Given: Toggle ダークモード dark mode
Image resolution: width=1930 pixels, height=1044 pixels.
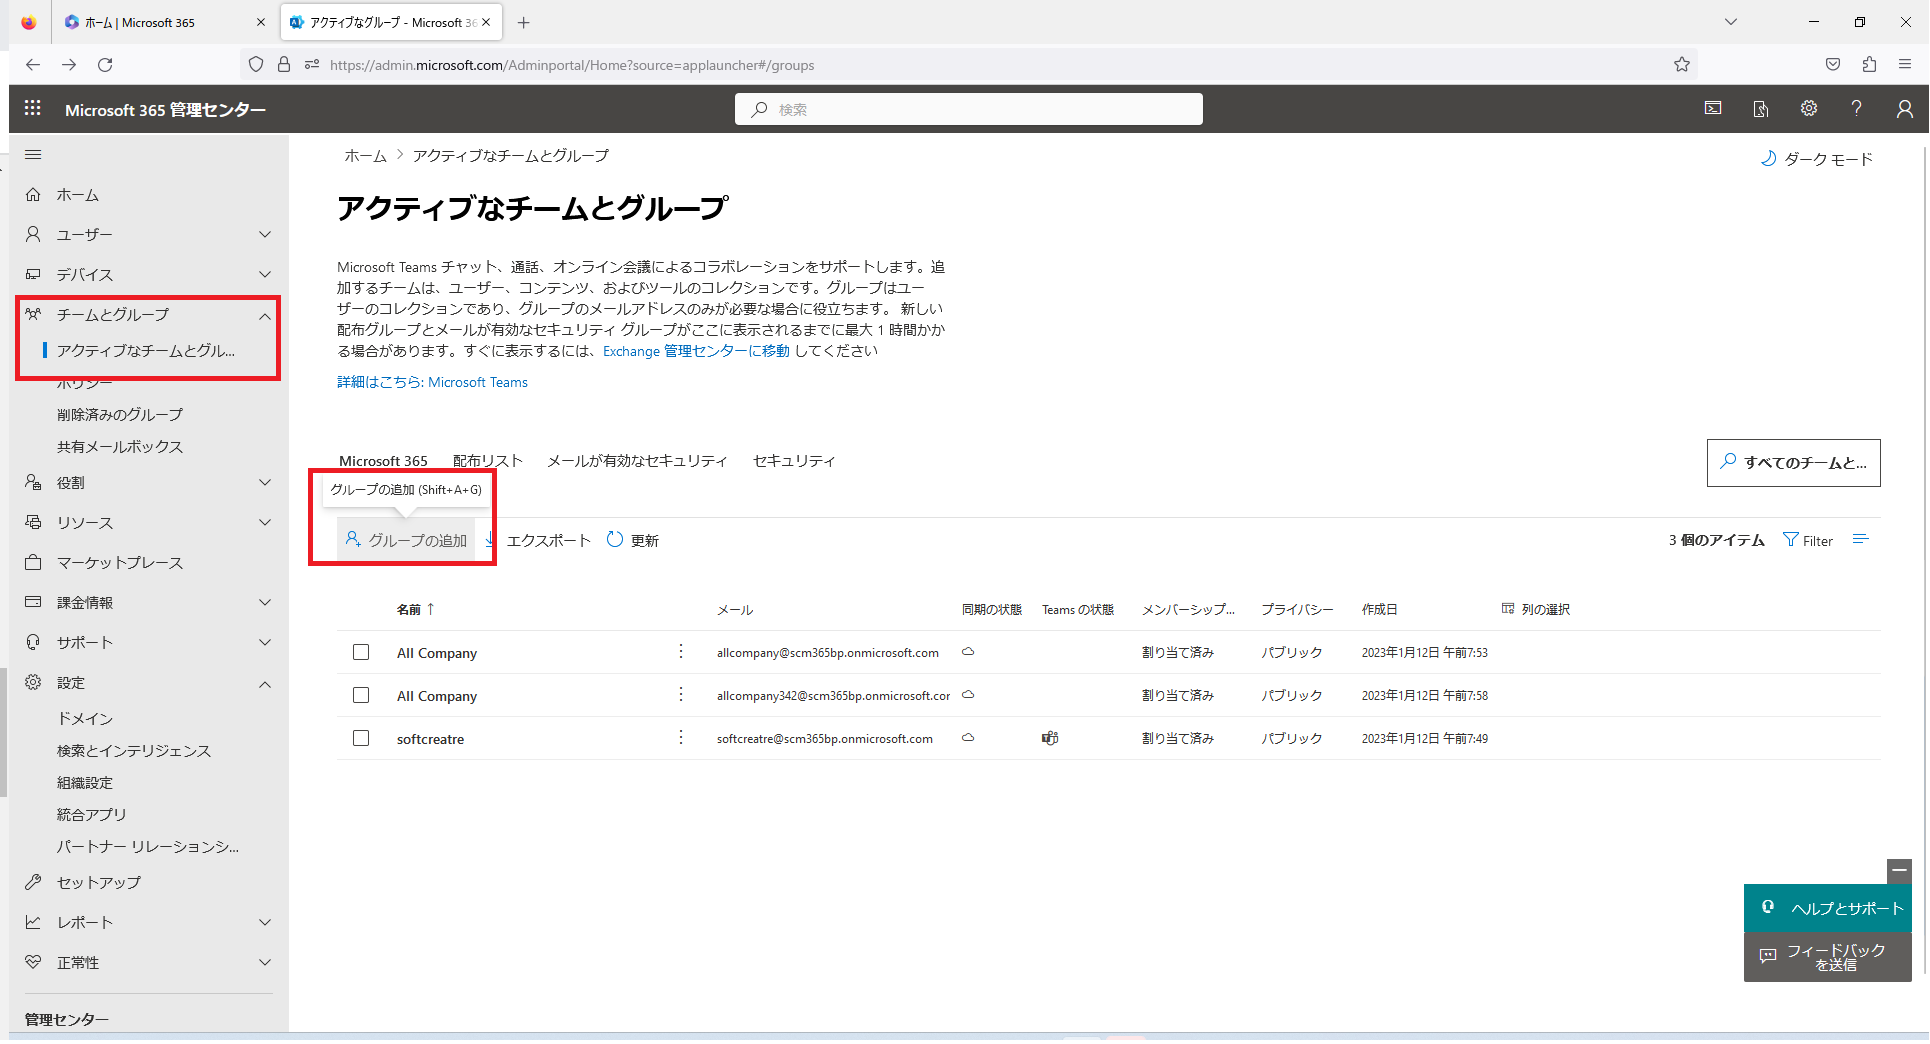Looking at the screenshot, I should (1816, 159).
